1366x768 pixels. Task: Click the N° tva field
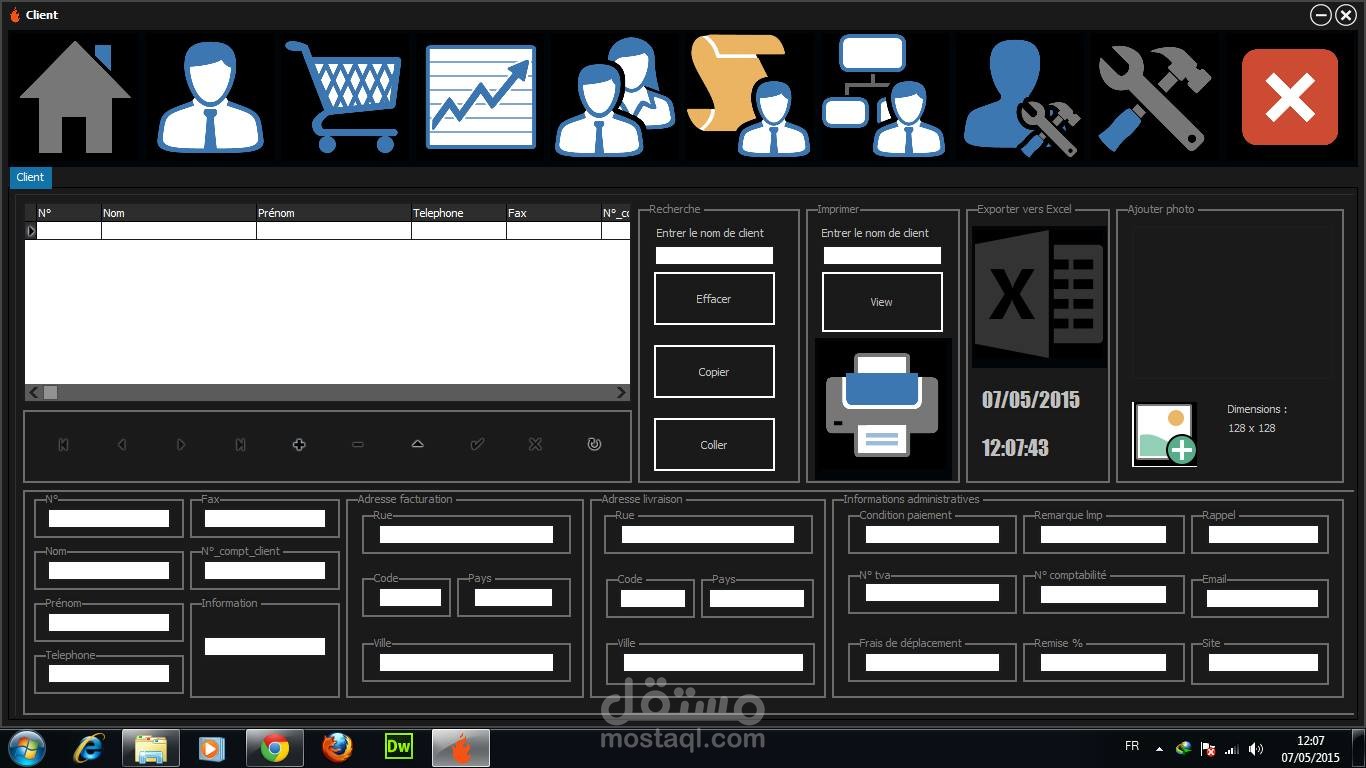tap(932, 593)
